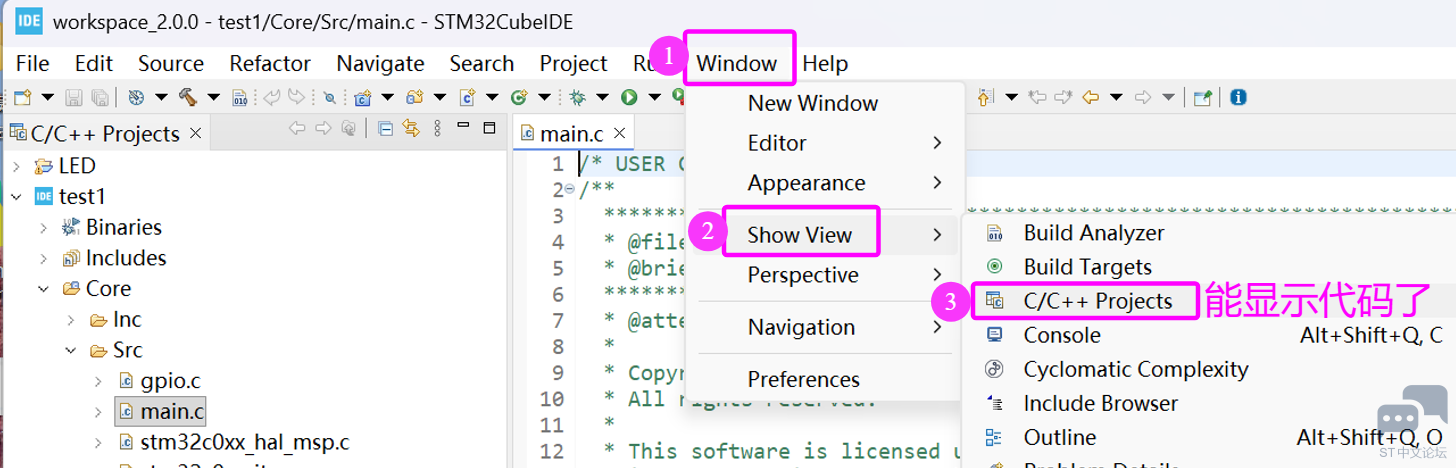Open the dropdown next to Run icon
The height and width of the screenshot is (468, 1456).
pyautogui.click(x=654, y=97)
